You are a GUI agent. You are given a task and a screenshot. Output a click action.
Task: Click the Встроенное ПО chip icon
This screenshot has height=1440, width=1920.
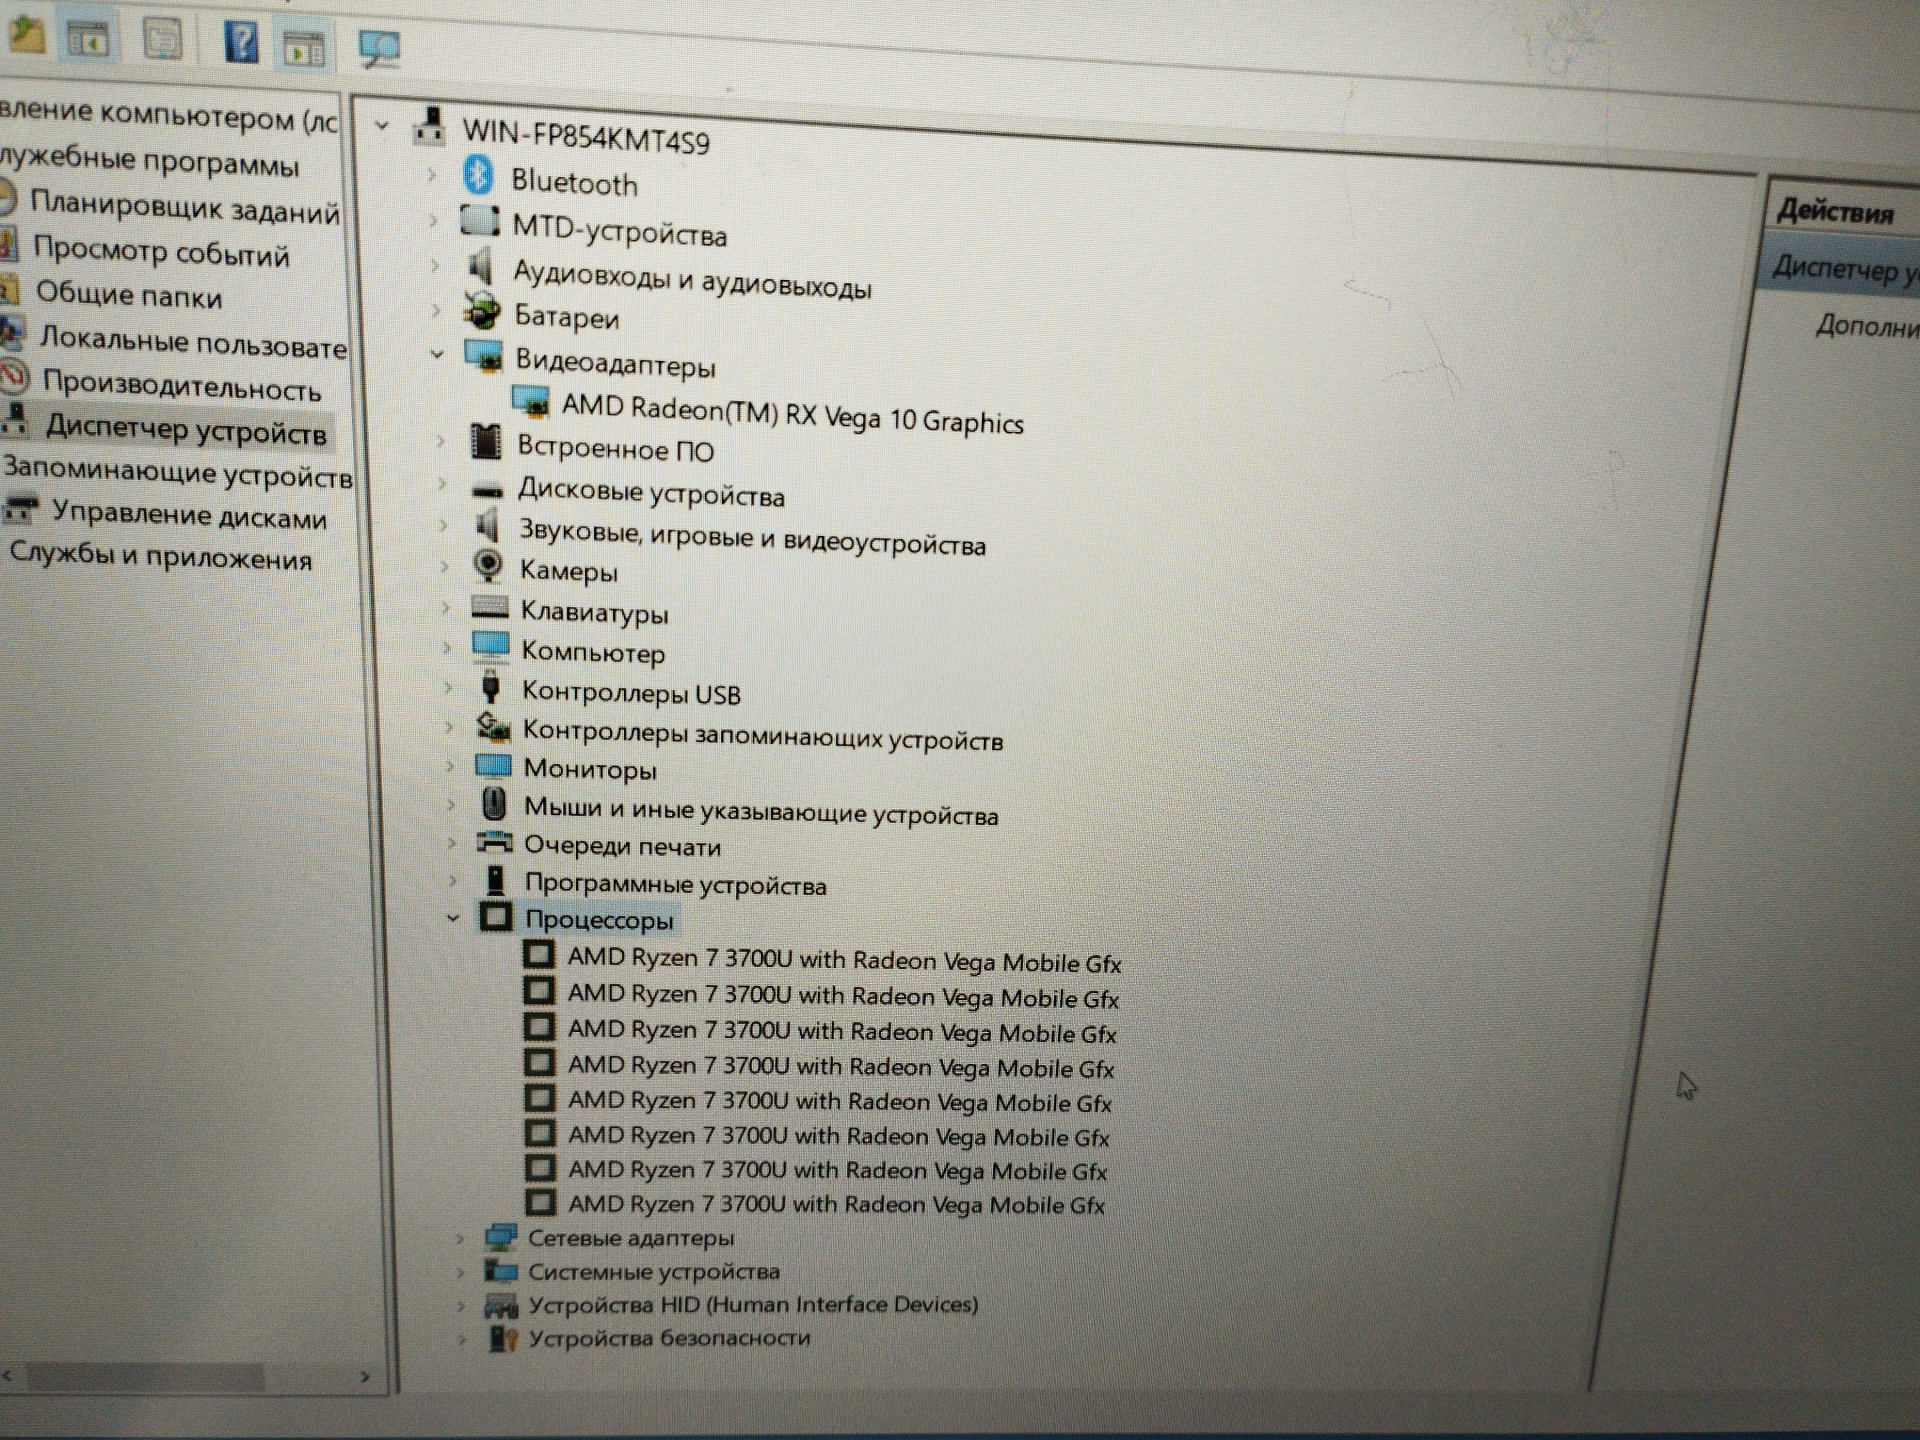(486, 441)
